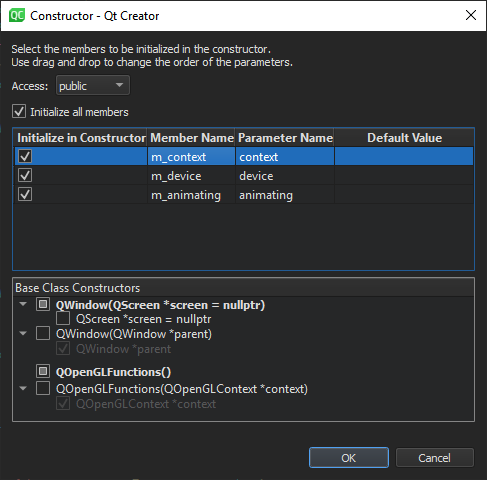Check the QScreen *screen = nullptr parameter checkbox

coord(63,318)
